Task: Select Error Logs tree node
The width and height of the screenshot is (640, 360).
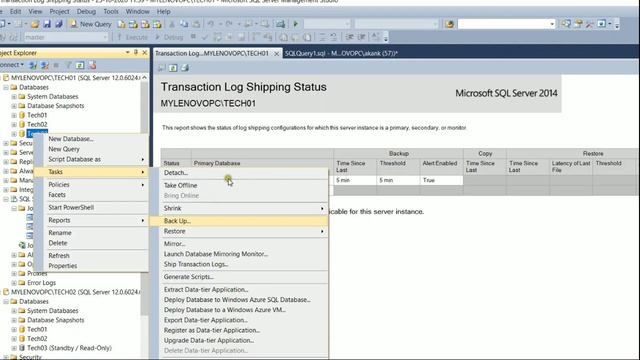Action: (x=41, y=282)
